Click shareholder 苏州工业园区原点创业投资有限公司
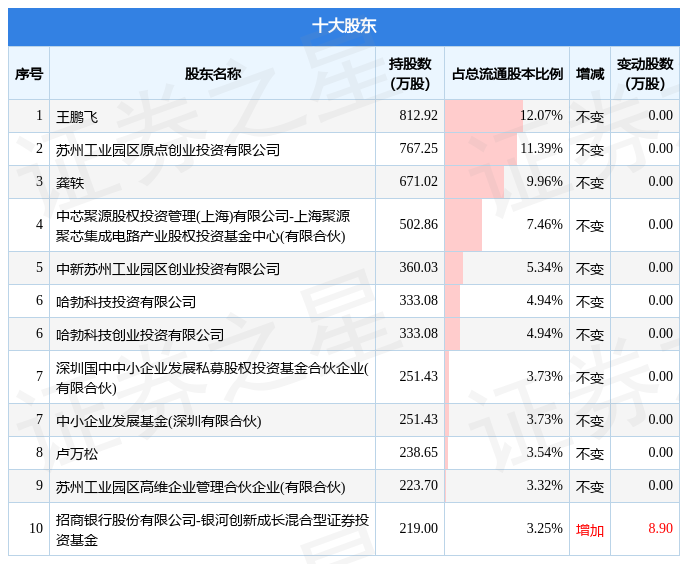The image size is (680, 564). [168, 150]
